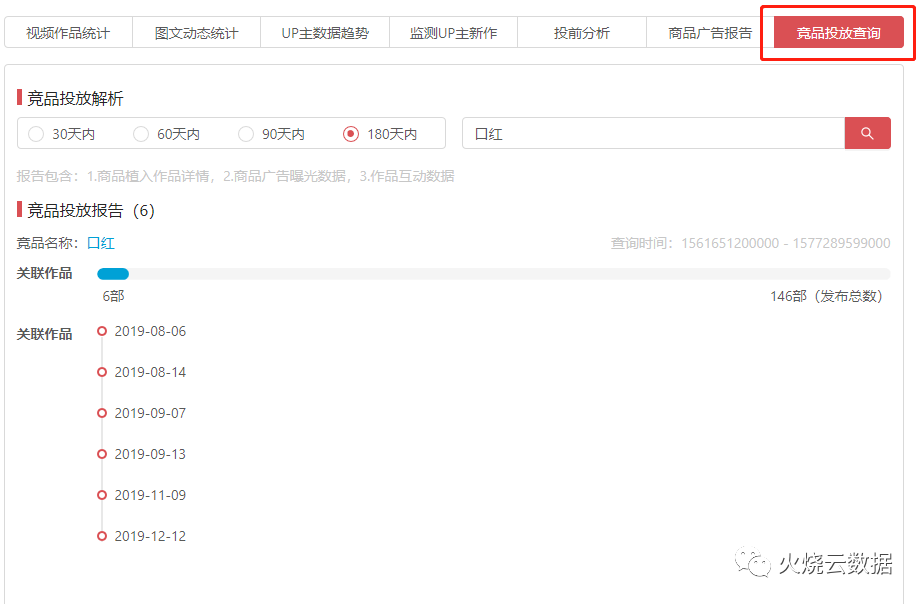Select the 2019-11-09 timeline marker
Screen dimensions: 922x604
(102, 495)
